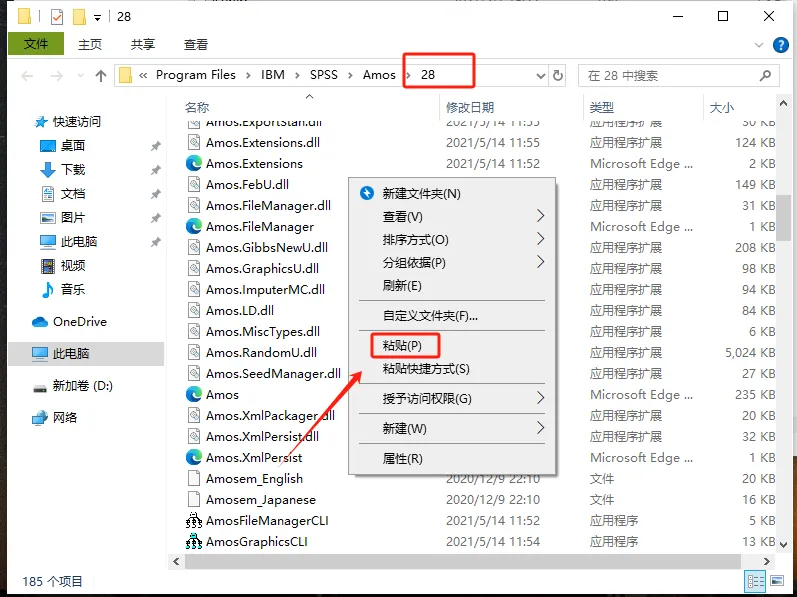Open the blue help question mark icon
The width and height of the screenshot is (797, 597).
coord(781,45)
